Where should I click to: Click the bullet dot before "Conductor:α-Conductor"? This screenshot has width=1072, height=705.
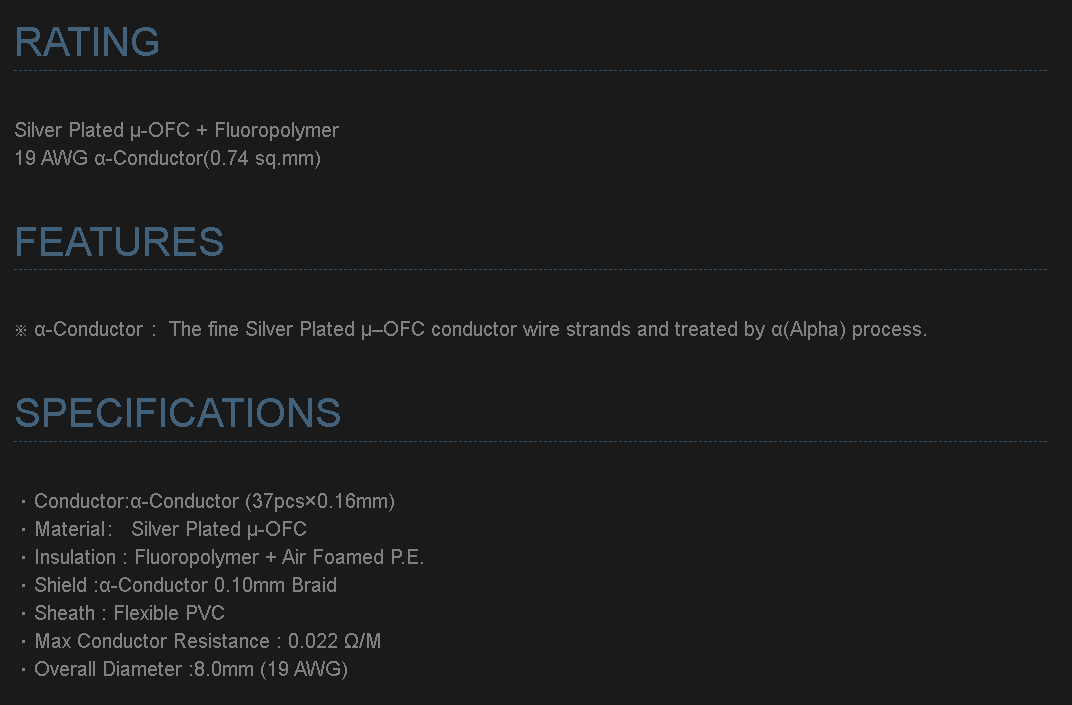click(22, 502)
